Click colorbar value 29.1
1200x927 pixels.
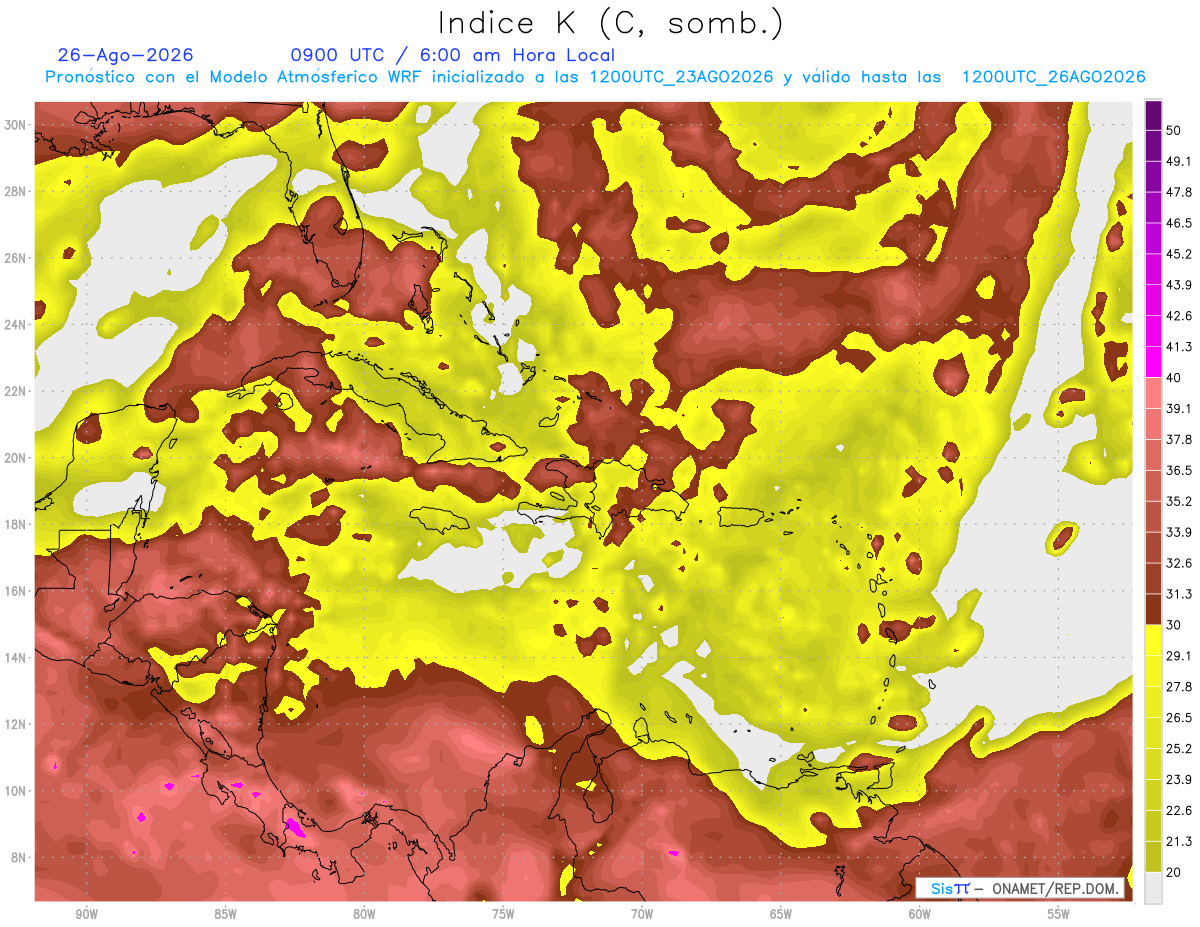tap(1178, 656)
